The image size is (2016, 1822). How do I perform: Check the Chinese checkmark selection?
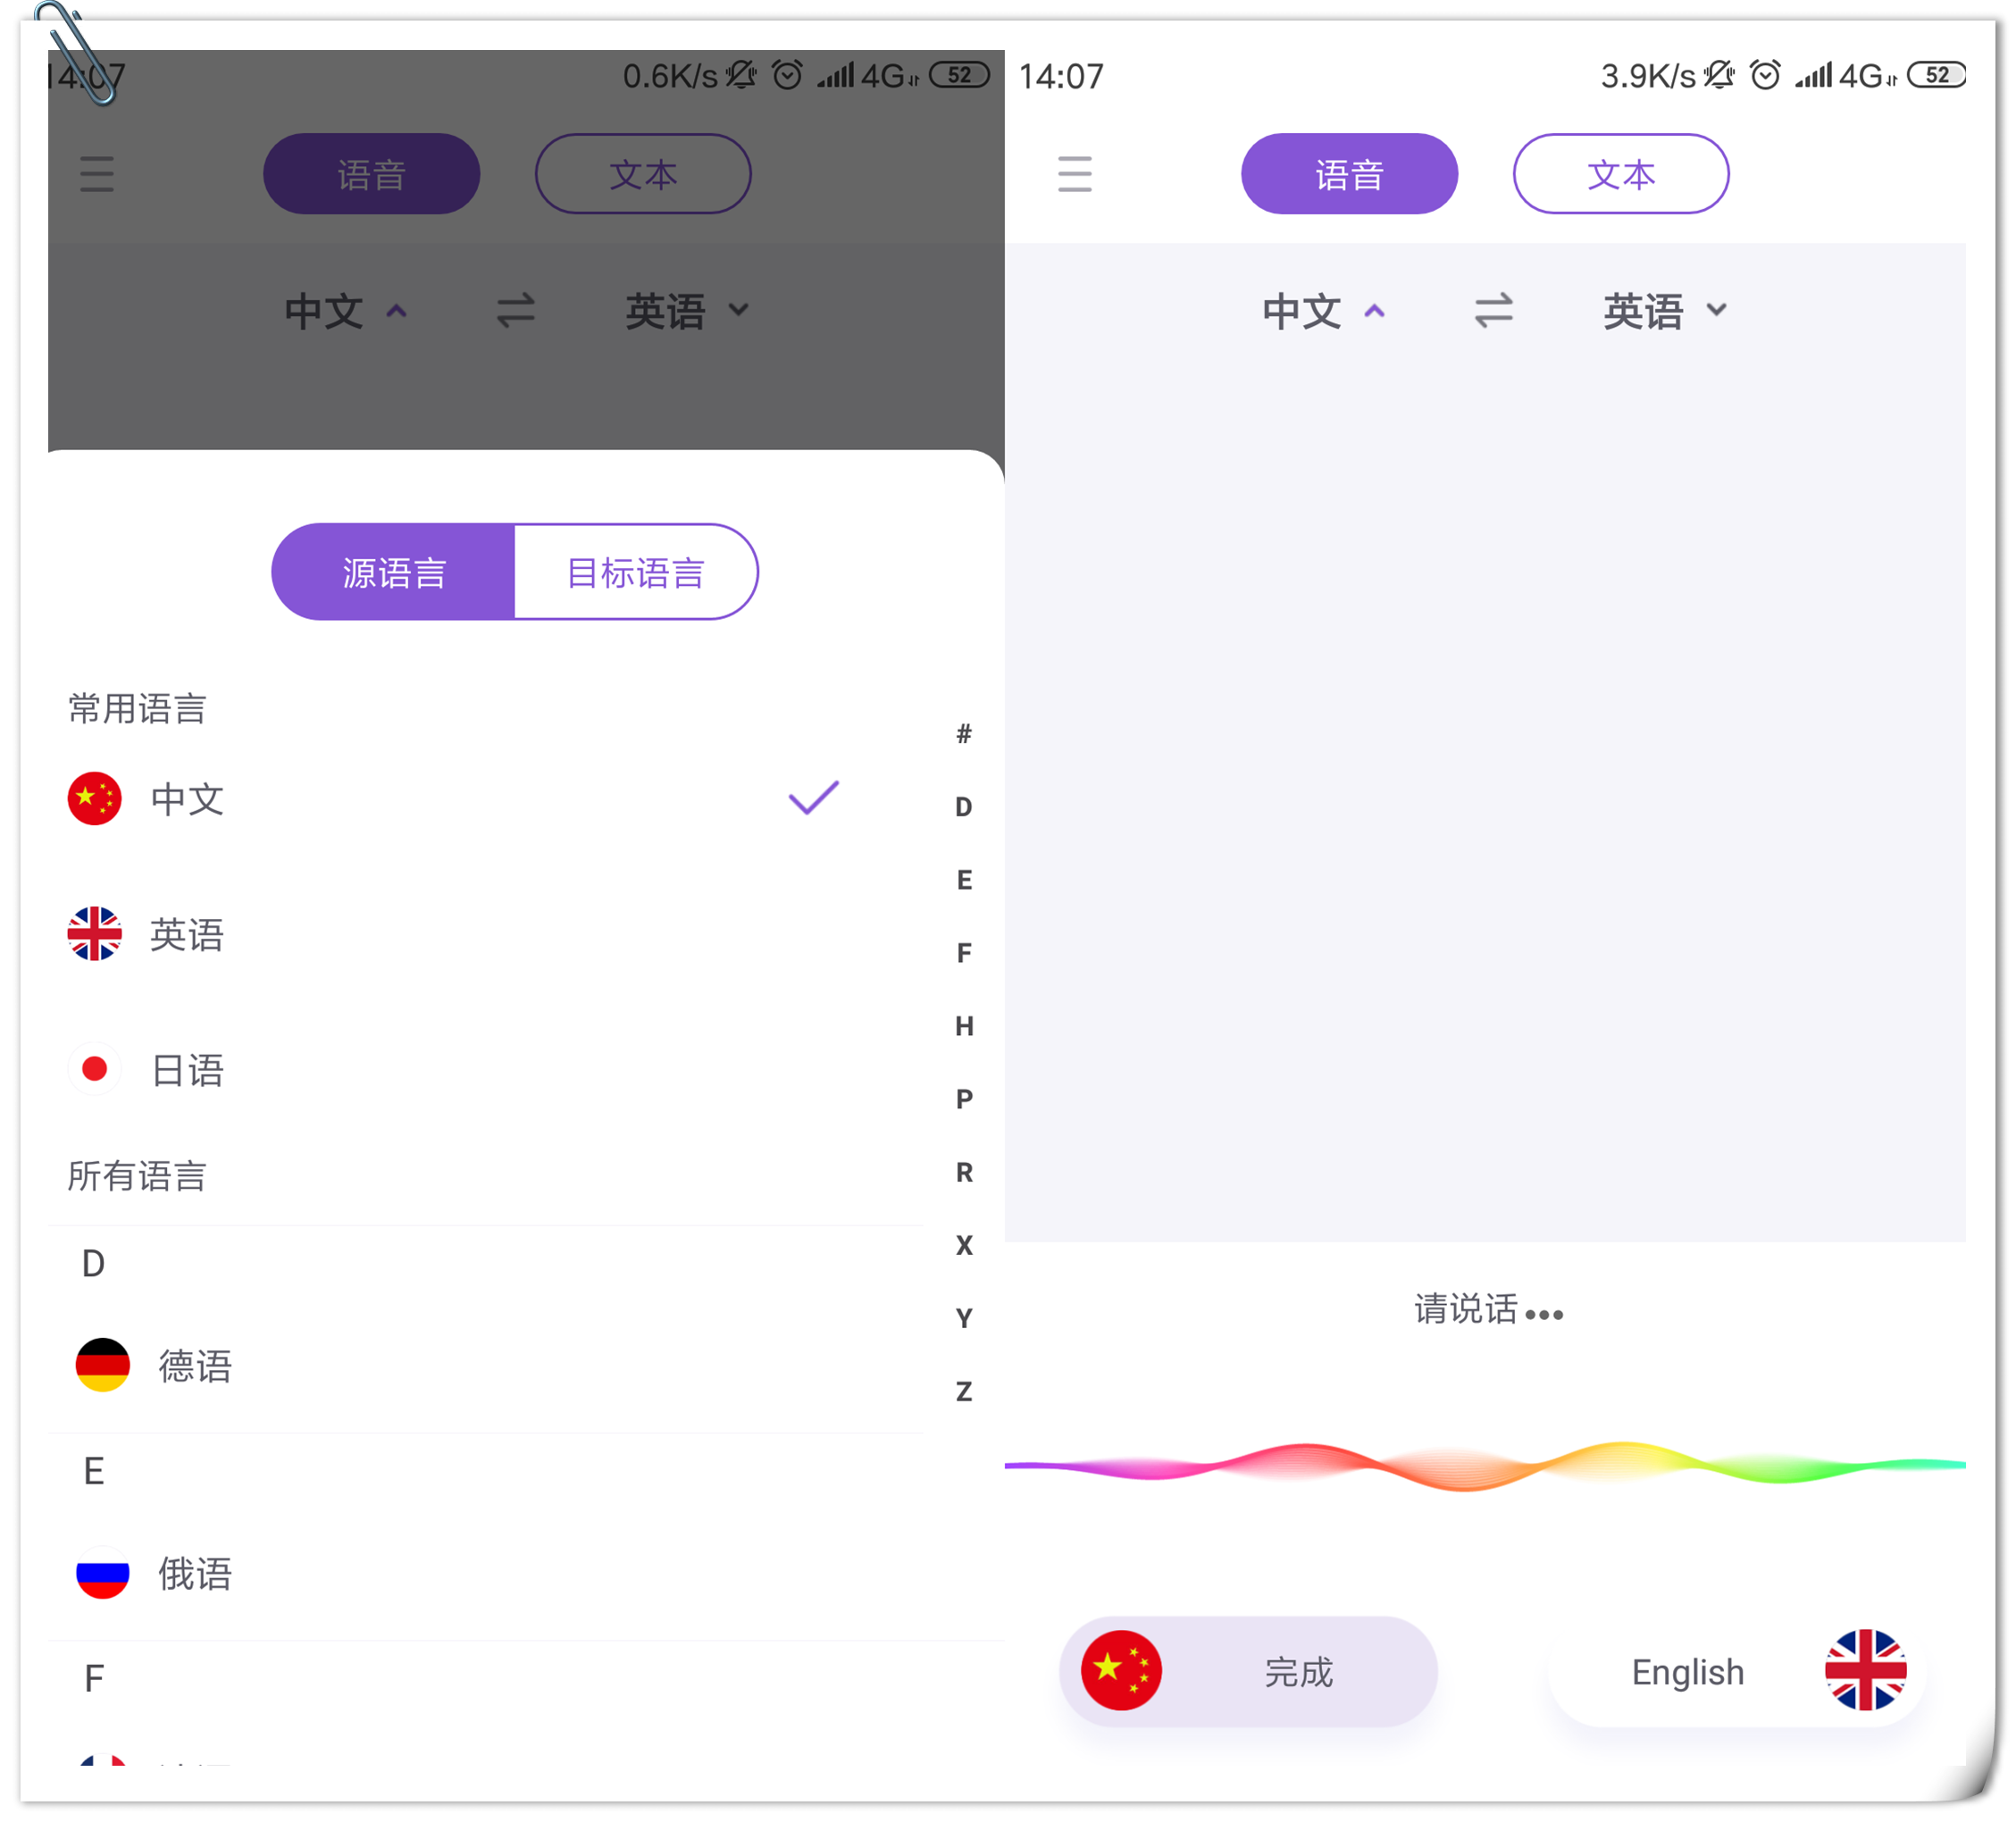tap(813, 800)
